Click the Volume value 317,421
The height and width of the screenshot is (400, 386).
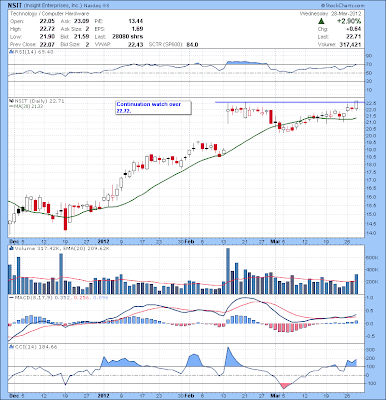pyautogui.click(x=350, y=44)
